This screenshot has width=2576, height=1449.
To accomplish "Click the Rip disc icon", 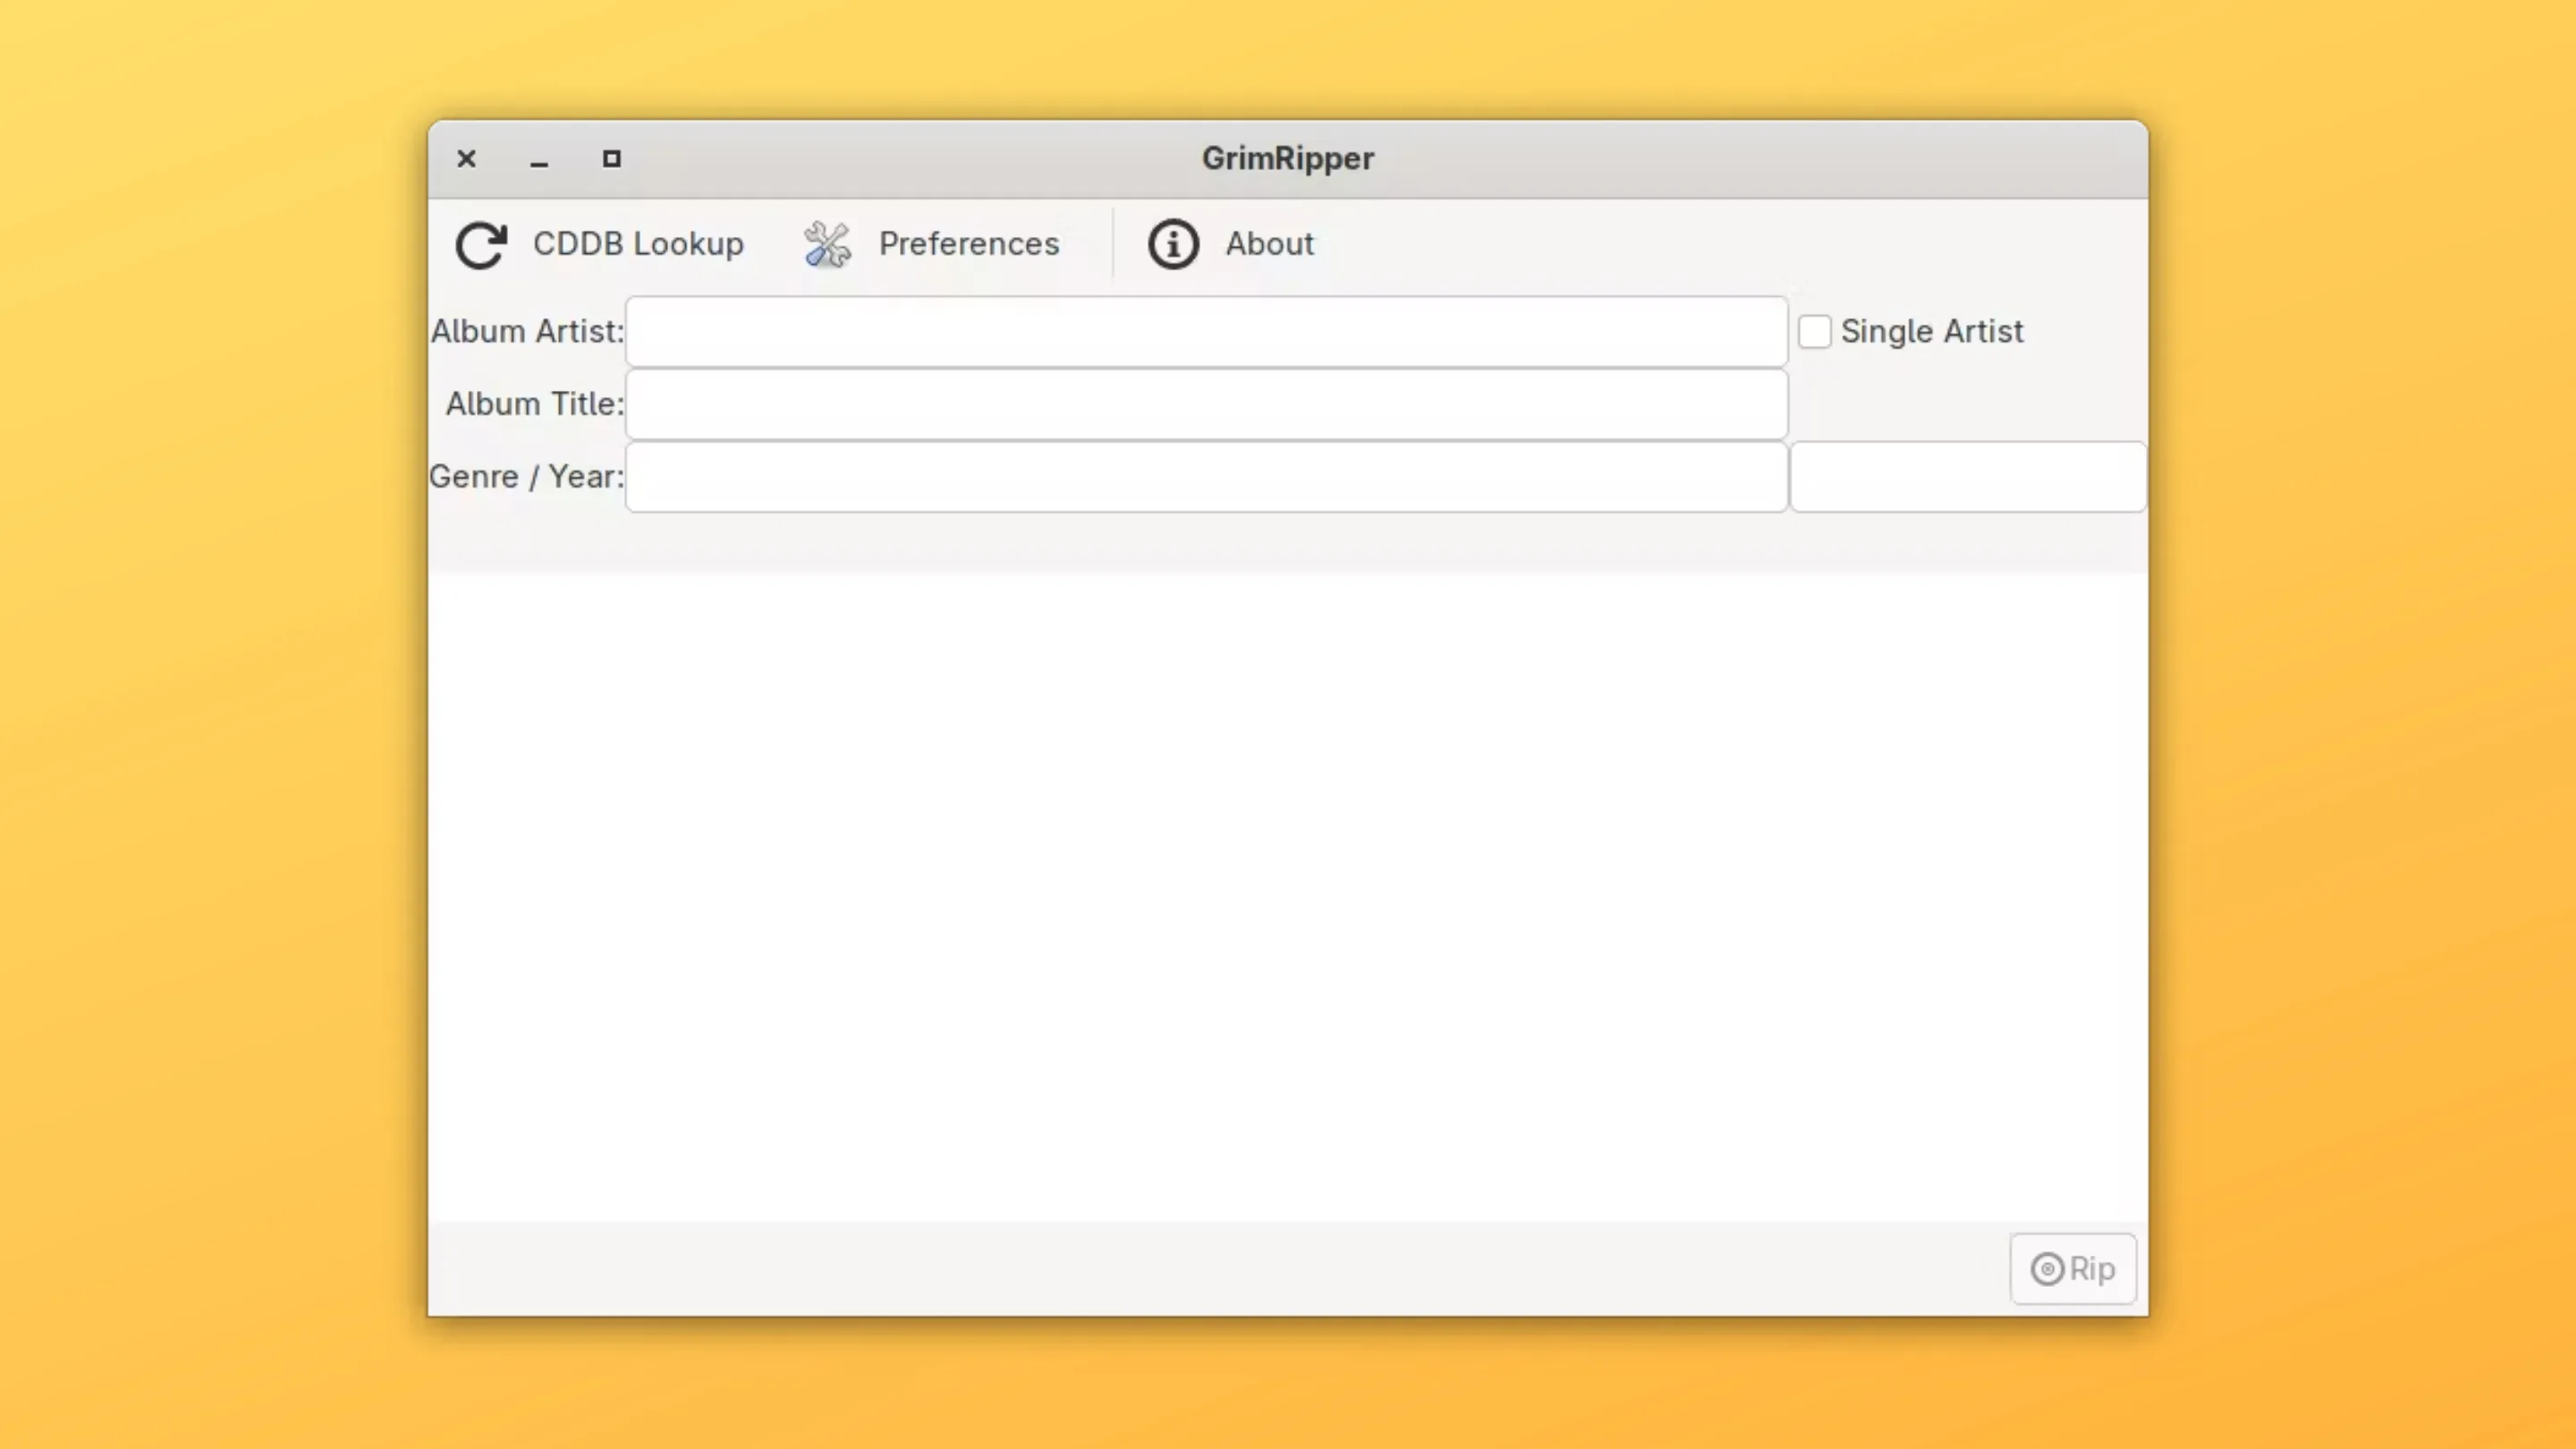I will click(2047, 1268).
